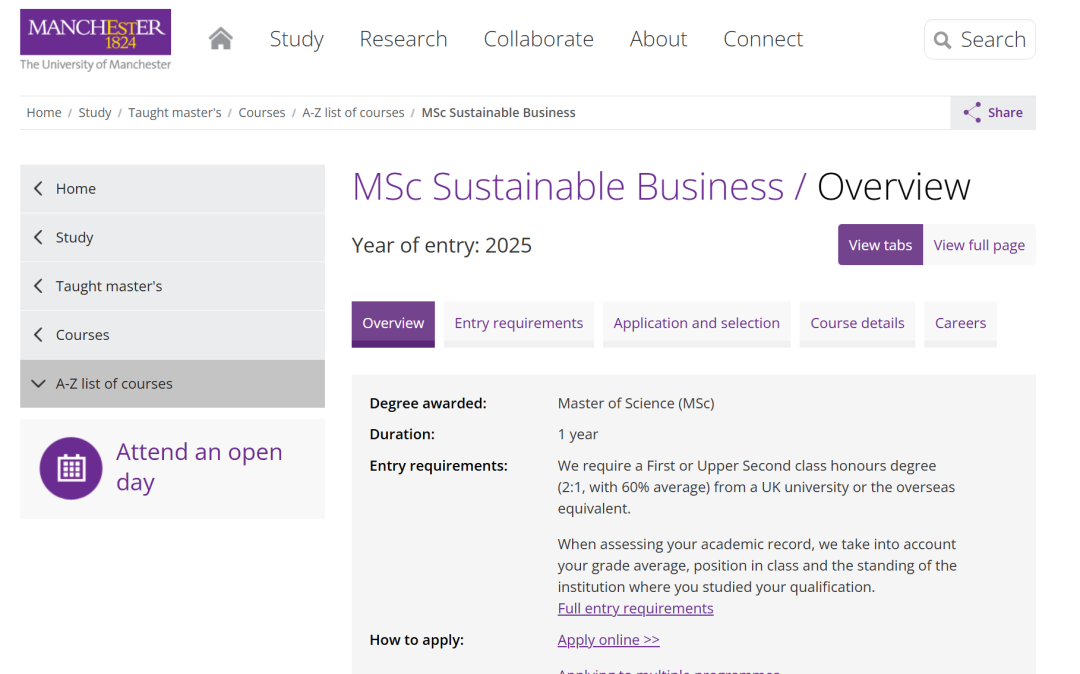Click the magnifier search icon
This screenshot has width=1080, height=674.
[x=942, y=40]
